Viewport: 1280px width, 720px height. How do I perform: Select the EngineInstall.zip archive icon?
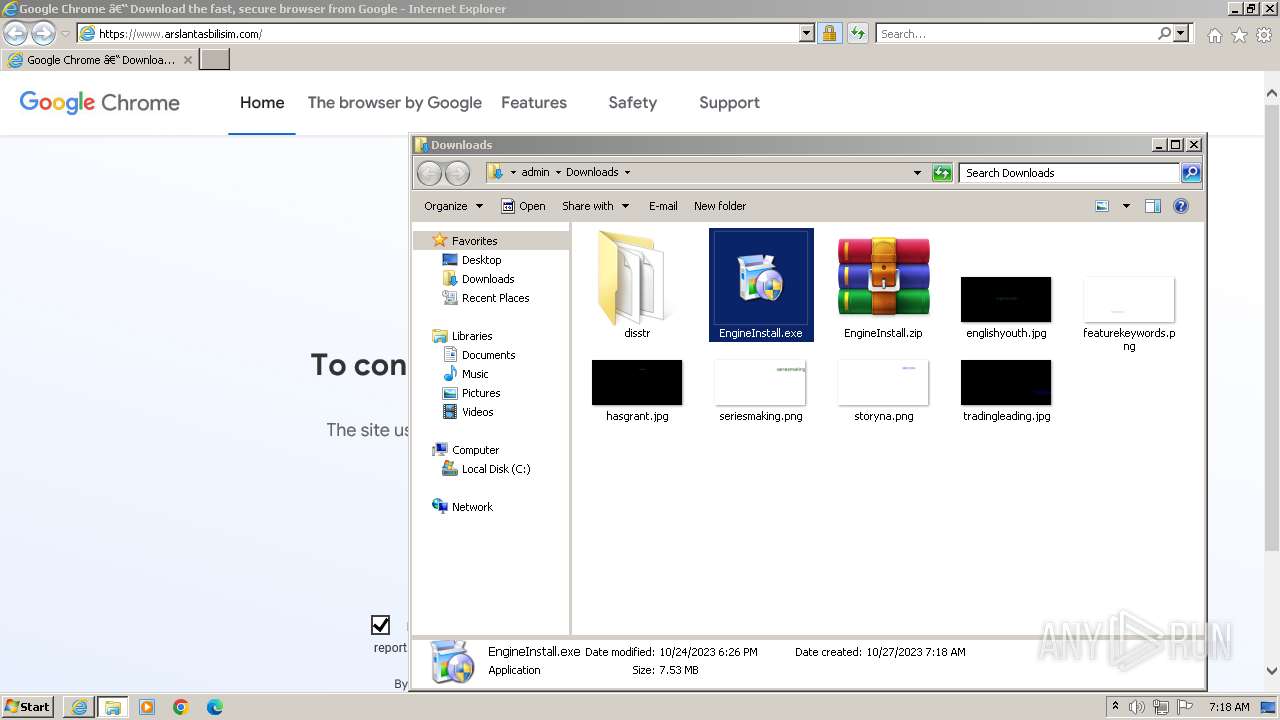coord(884,278)
